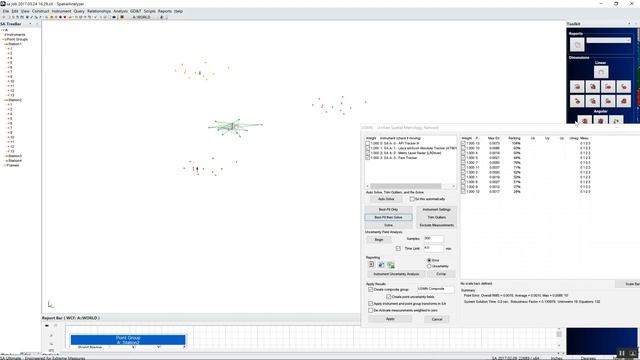Expand the Instruments tree node
The image size is (640, 360).
[4, 35]
